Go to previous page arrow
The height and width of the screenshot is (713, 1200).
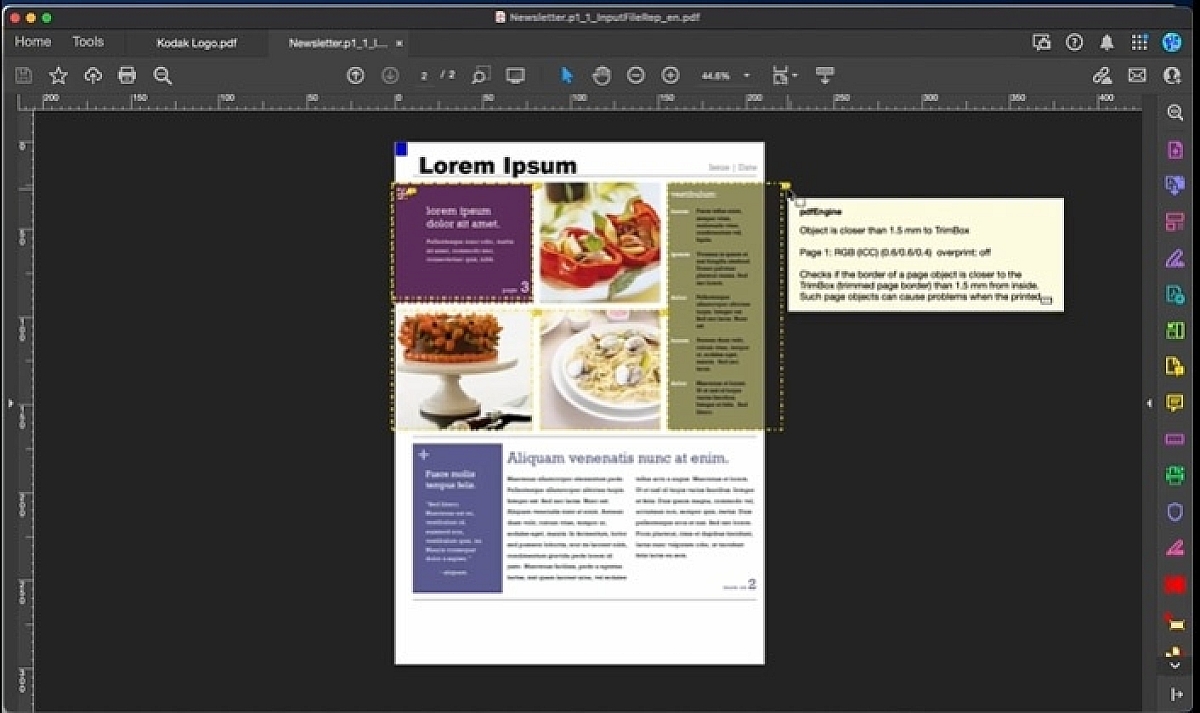[x=355, y=76]
